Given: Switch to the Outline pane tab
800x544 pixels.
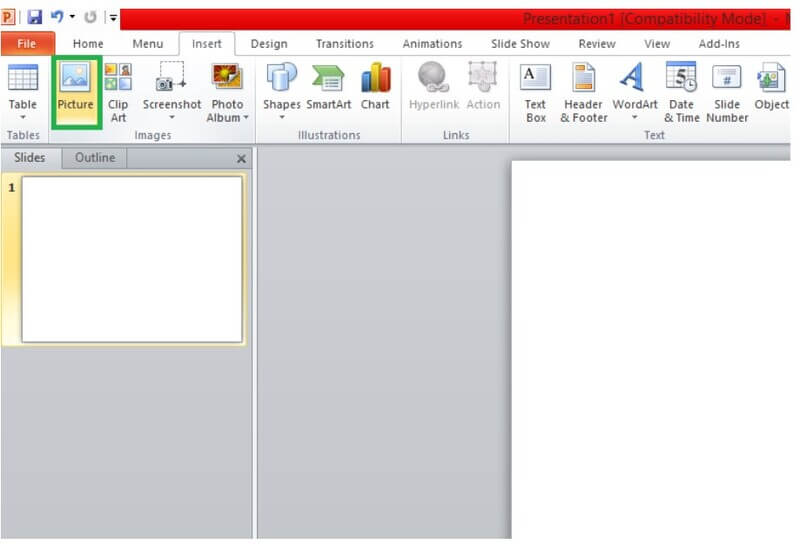Looking at the screenshot, I should coord(95,158).
